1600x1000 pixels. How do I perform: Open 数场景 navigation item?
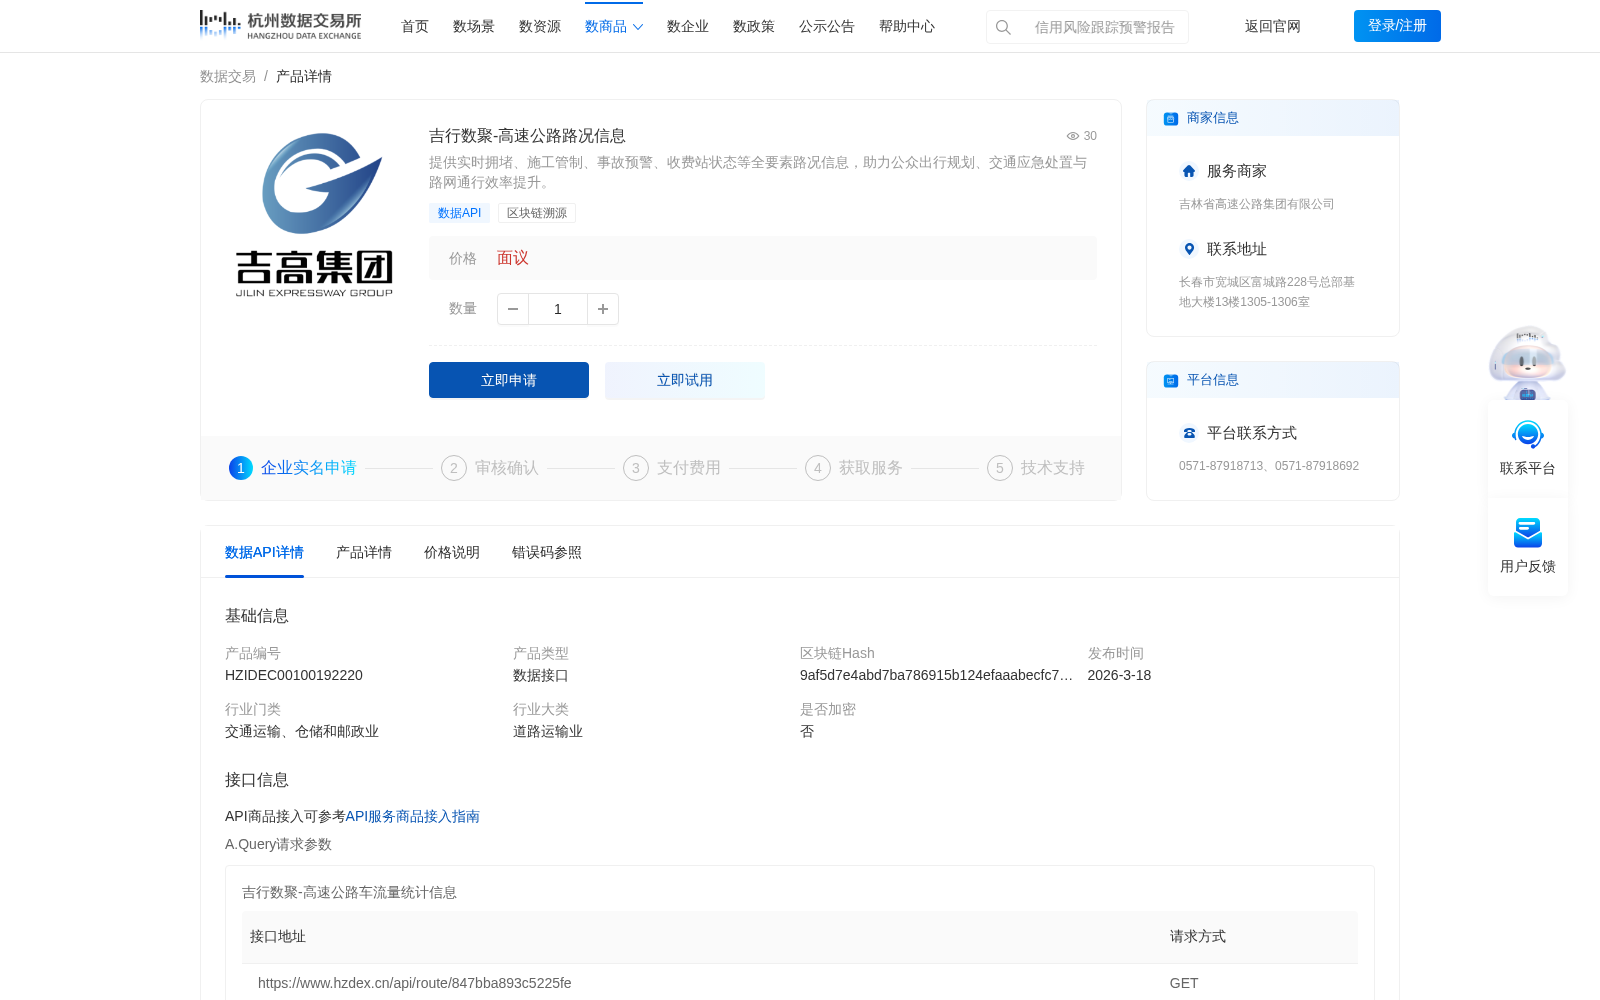[474, 27]
